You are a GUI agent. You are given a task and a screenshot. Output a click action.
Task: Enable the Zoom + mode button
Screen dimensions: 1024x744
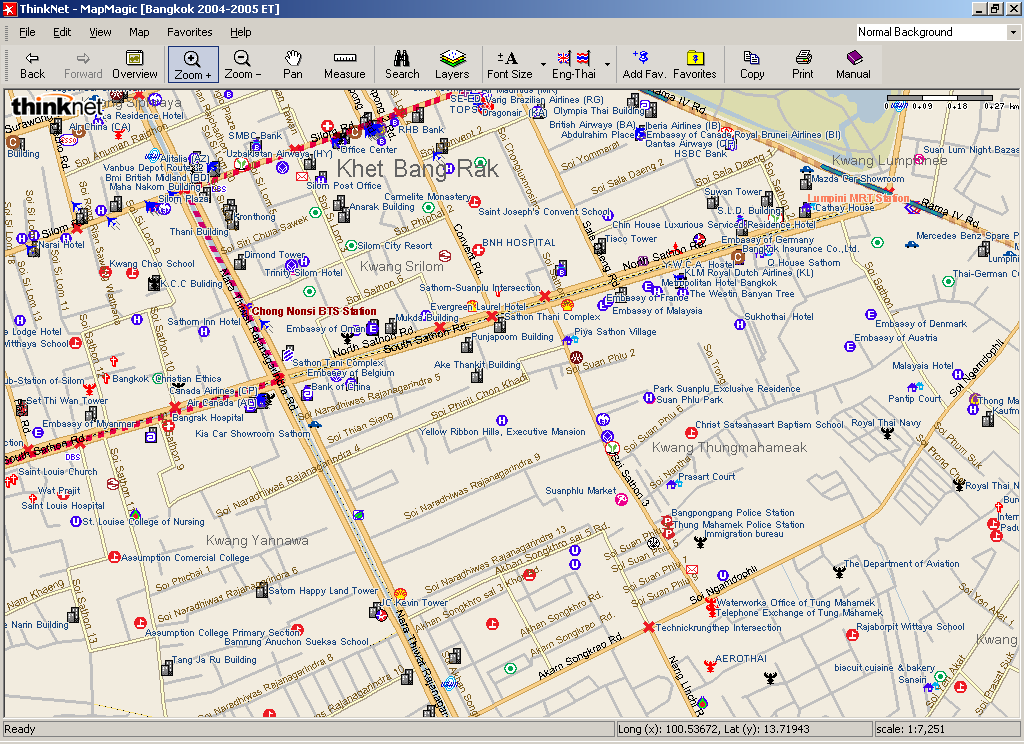pos(192,65)
